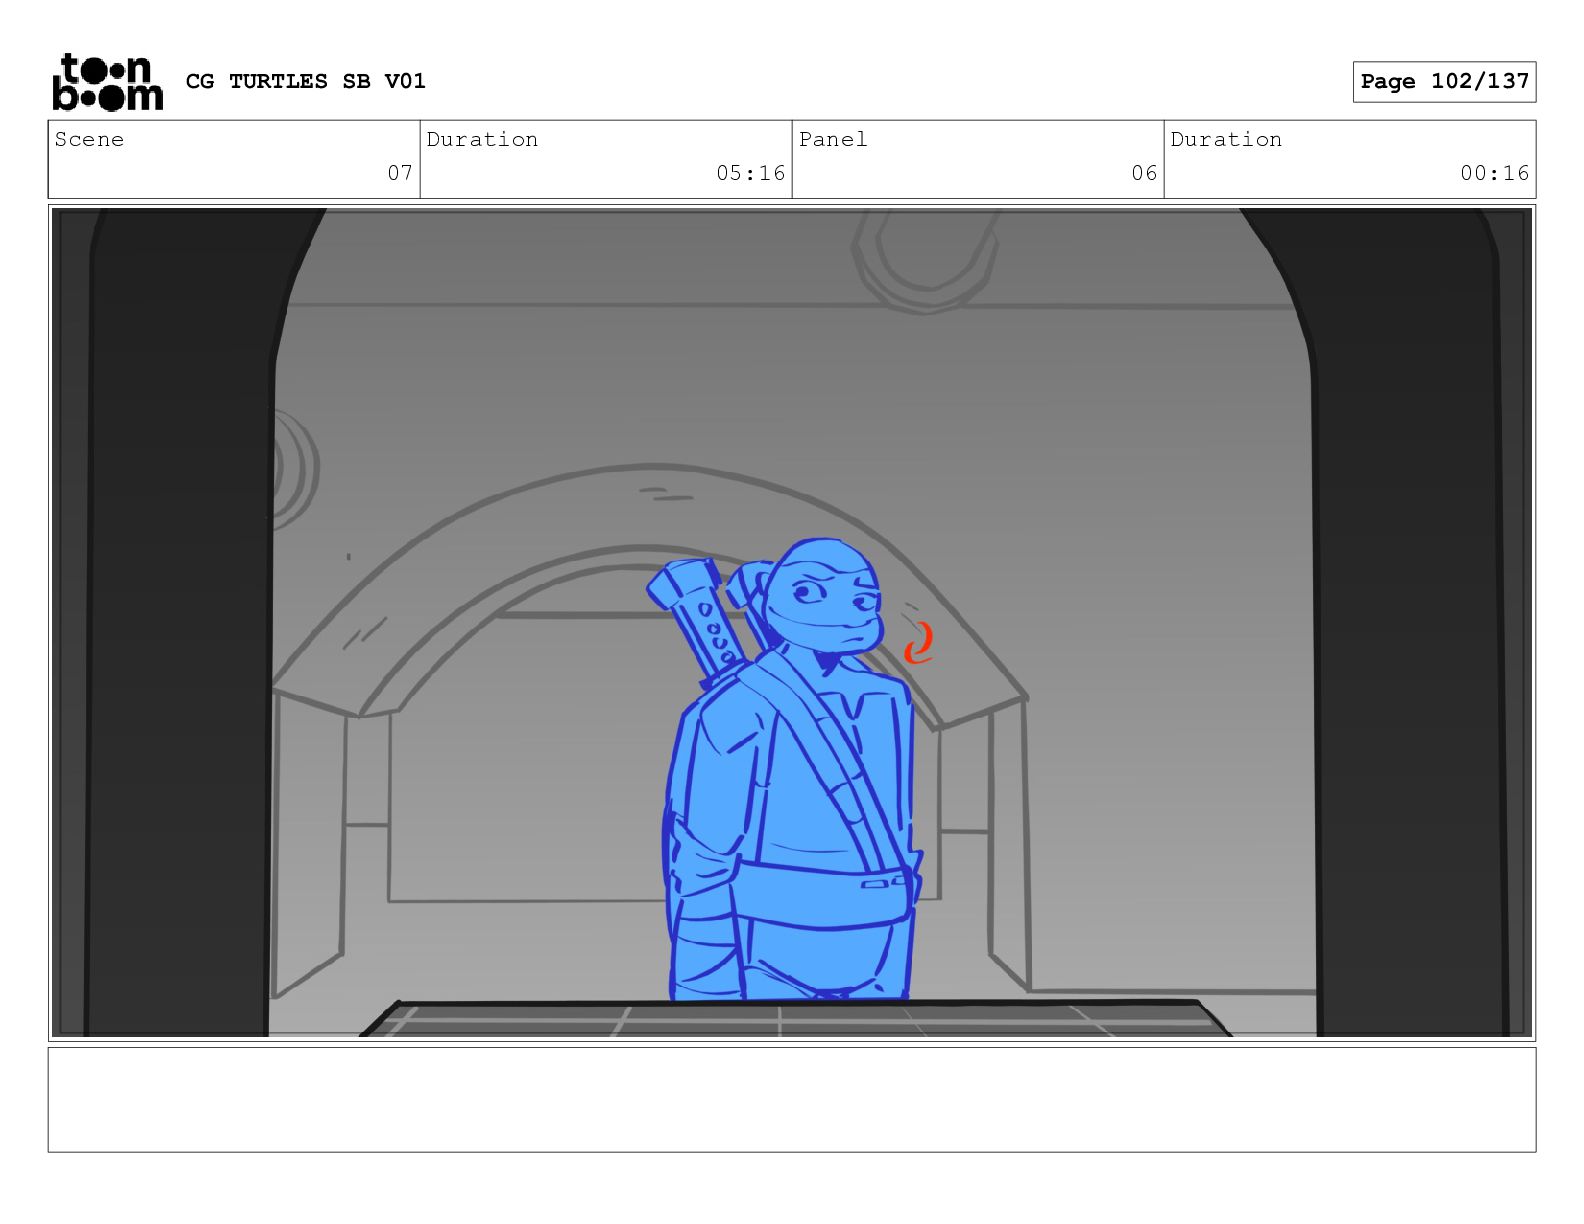Select the scene duration value '05:16'

[750, 173]
